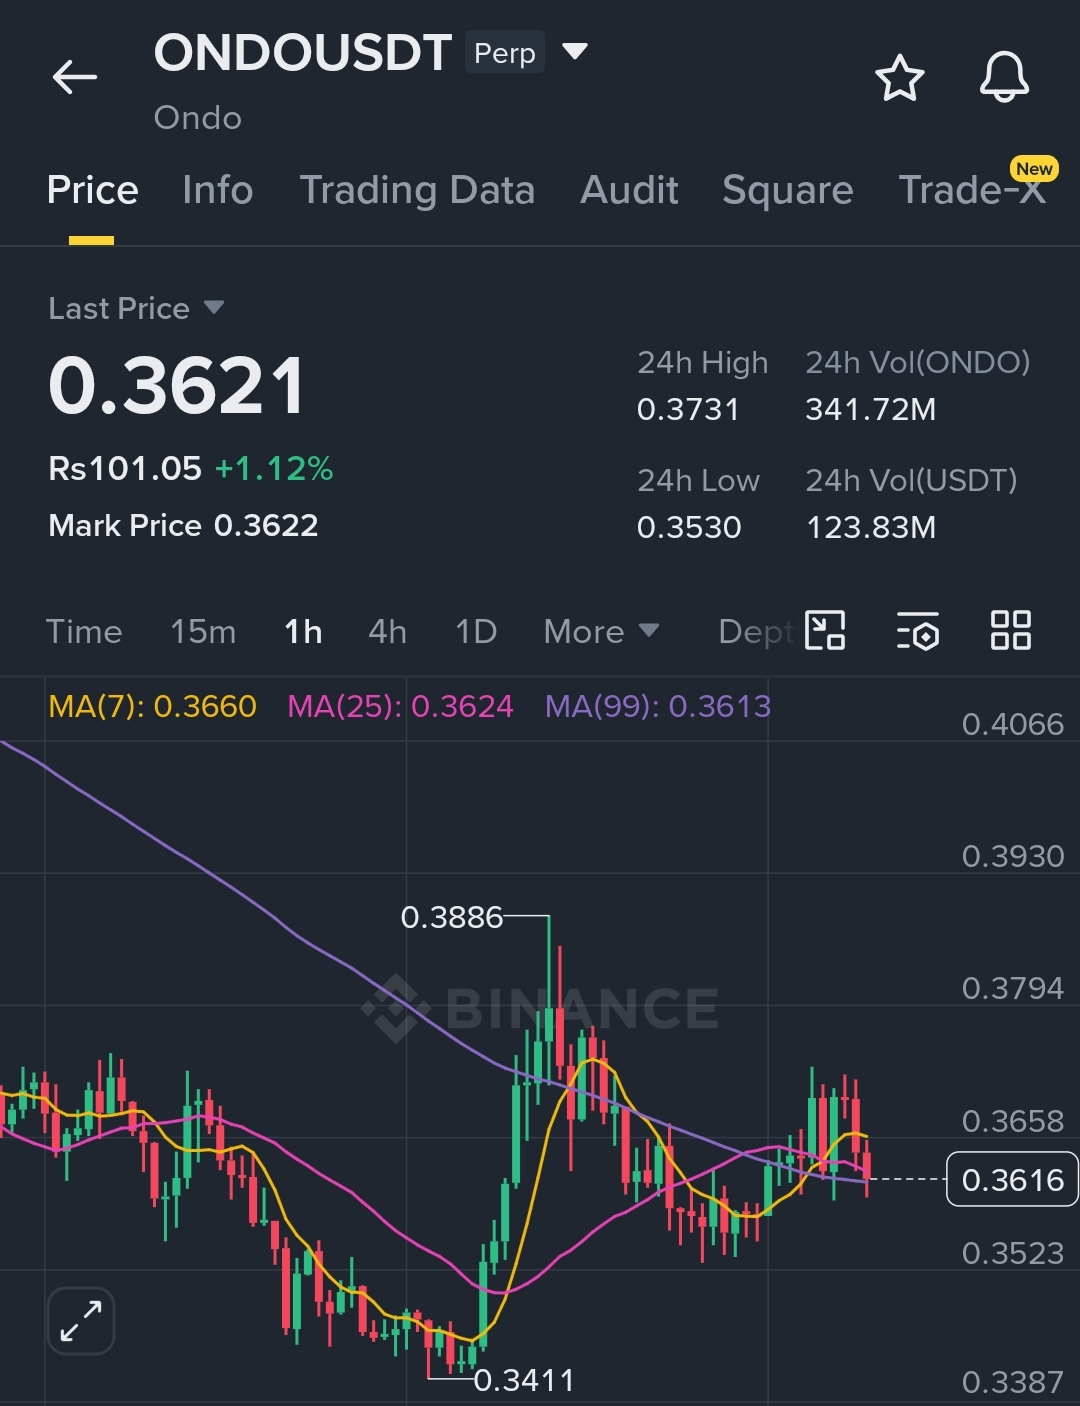Switch to the Info tab
The width and height of the screenshot is (1080, 1406).
(x=218, y=190)
